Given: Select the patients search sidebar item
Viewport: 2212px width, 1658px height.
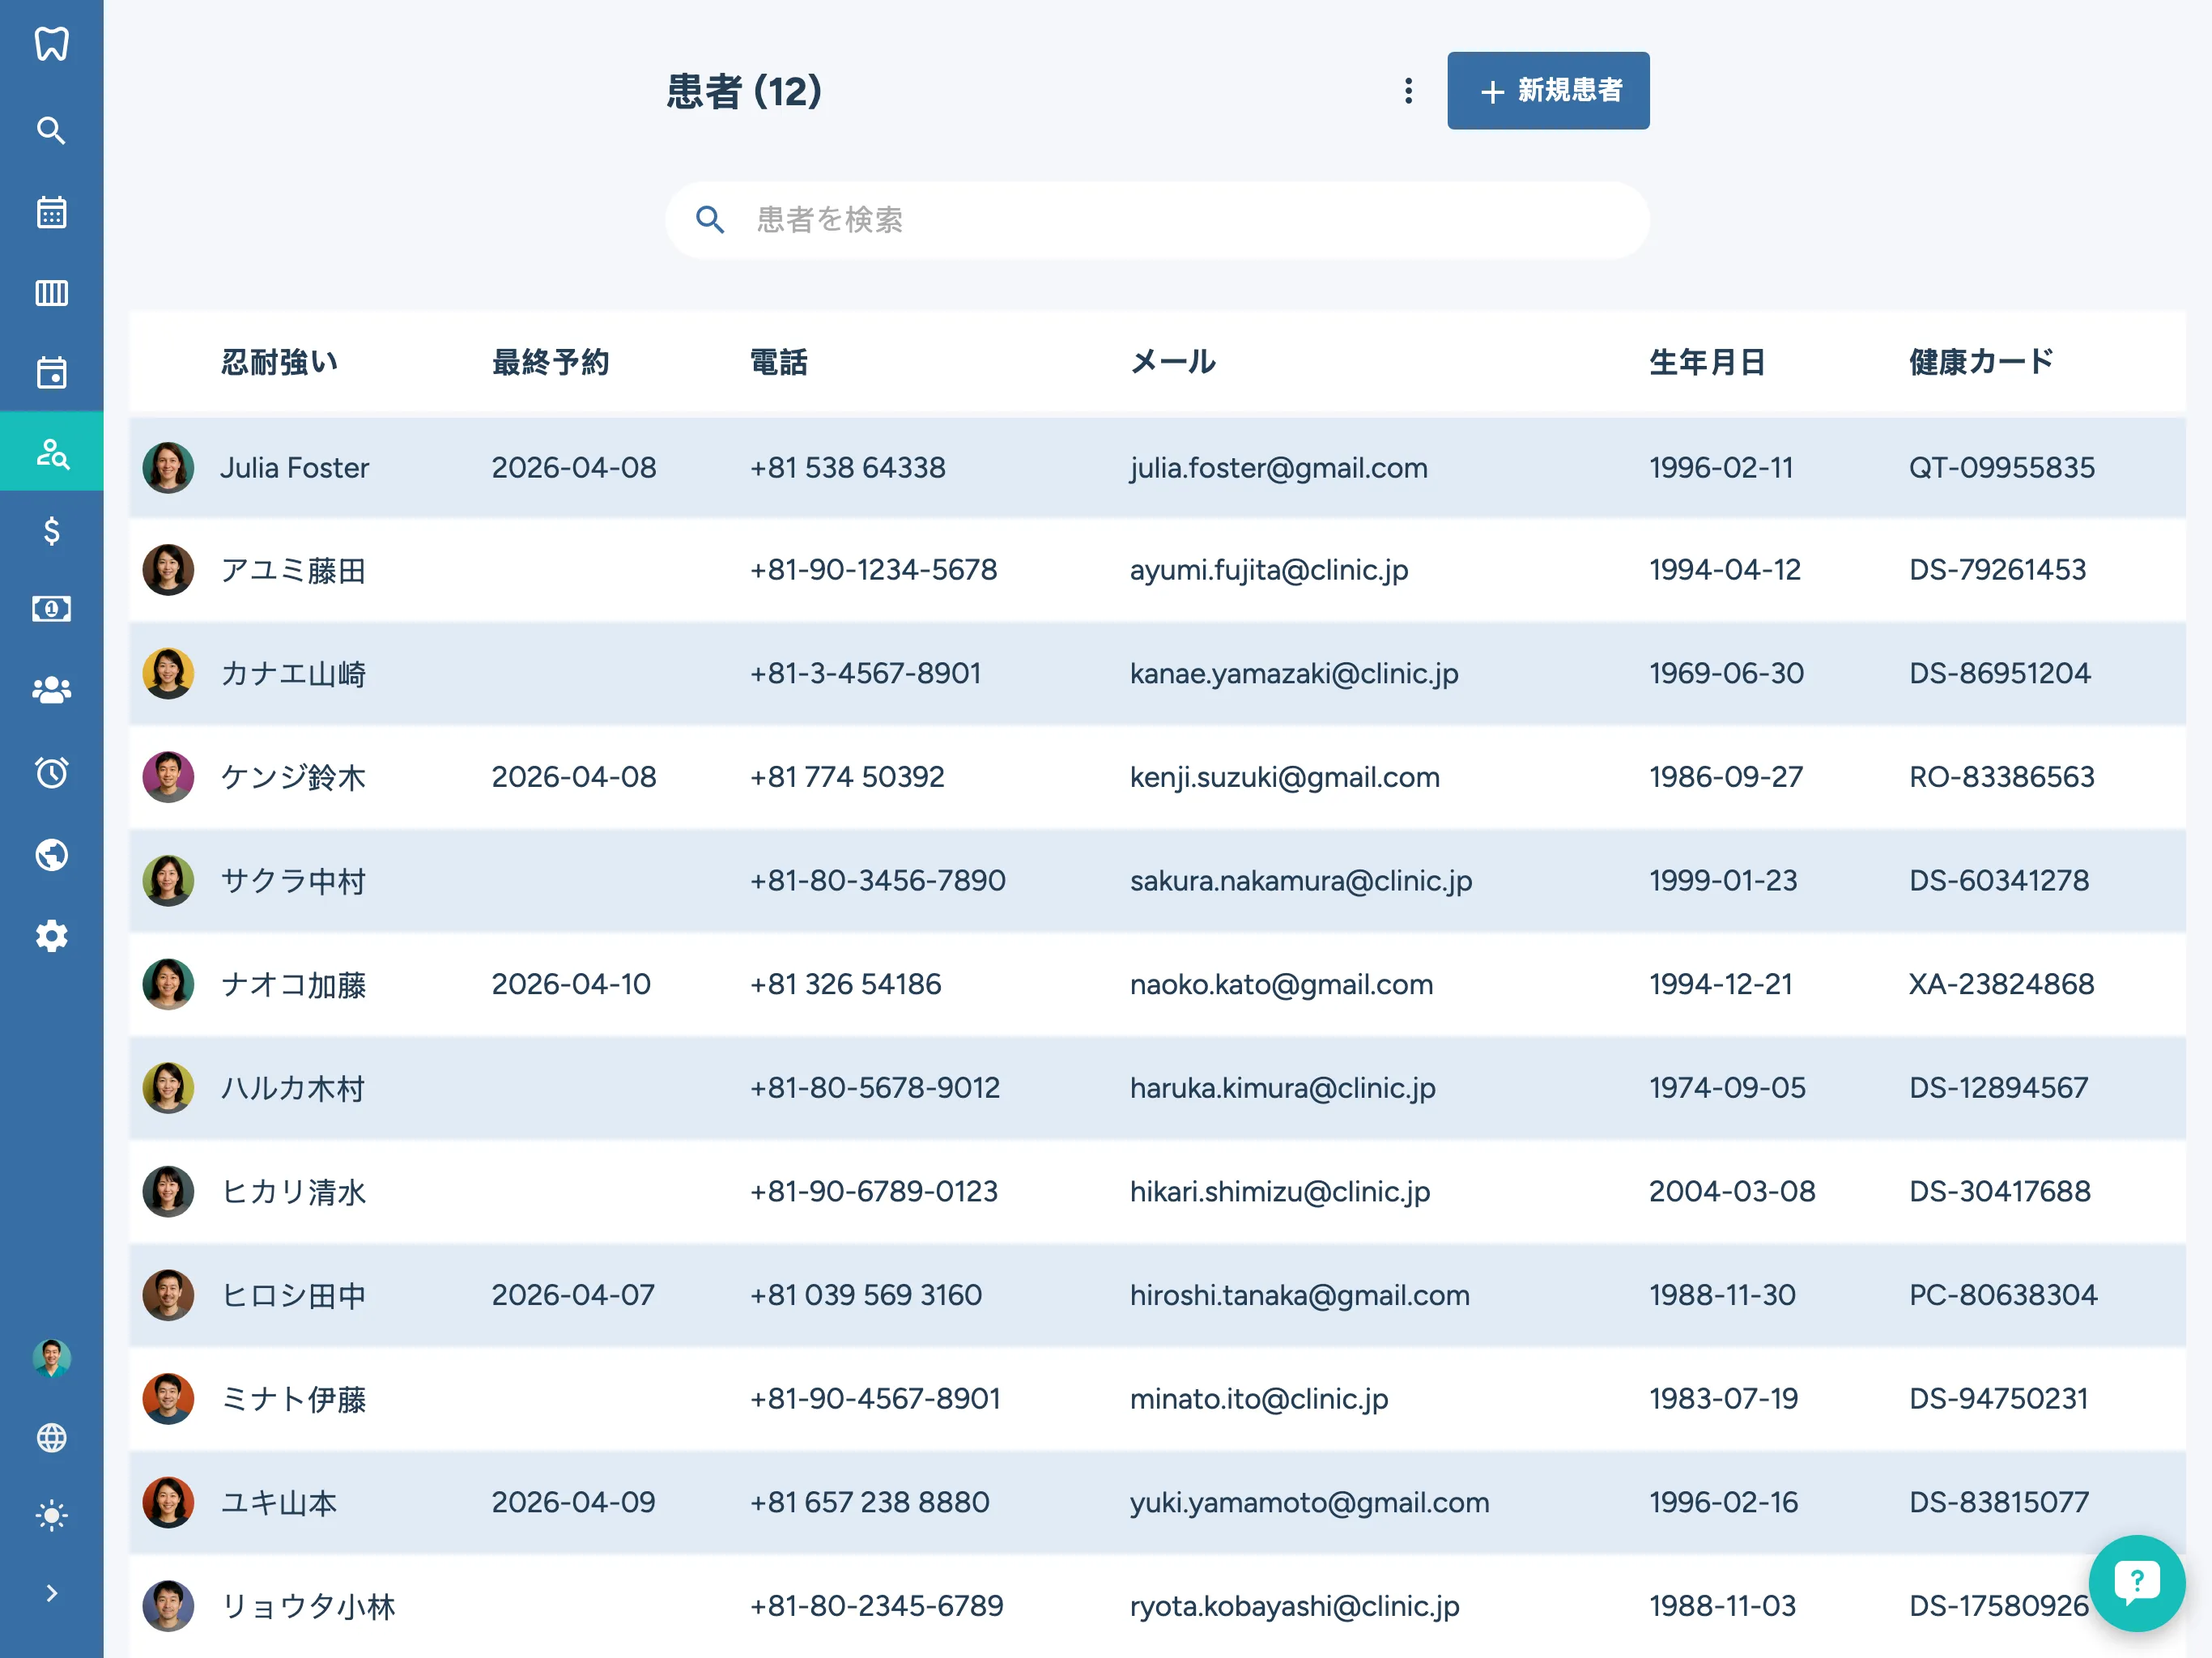Looking at the screenshot, I should pyautogui.click(x=51, y=453).
